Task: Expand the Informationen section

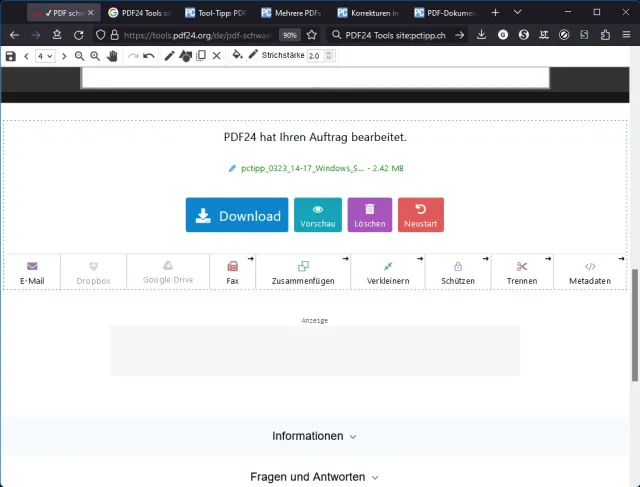Action: coord(314,436)
